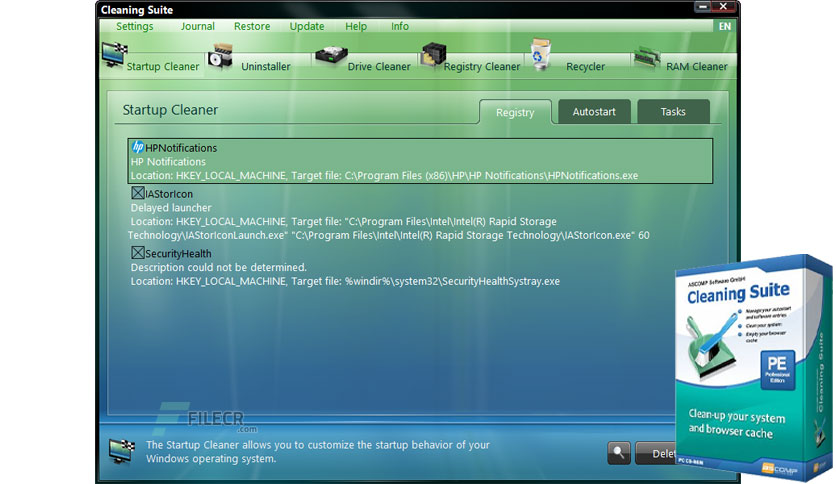Open the Journal menu
This screenshot has height=484, width=836.
[x=197, y=26]
